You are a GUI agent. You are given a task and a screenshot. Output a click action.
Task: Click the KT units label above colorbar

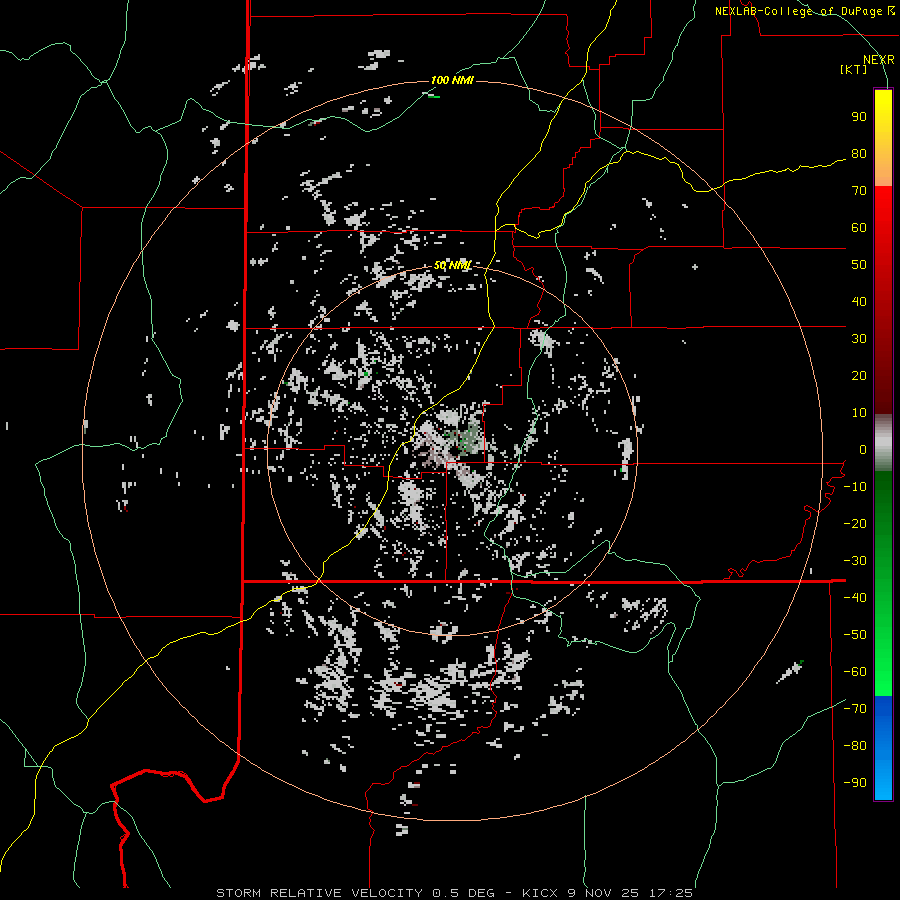click(854, 69)
